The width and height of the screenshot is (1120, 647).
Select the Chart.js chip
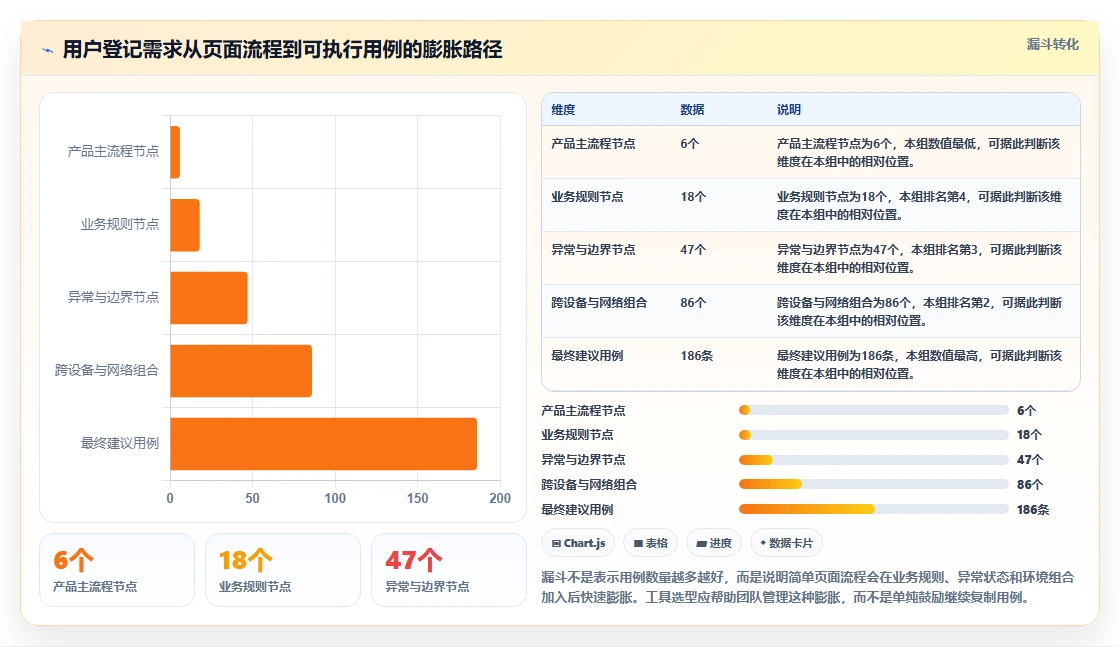click(579, 543)
